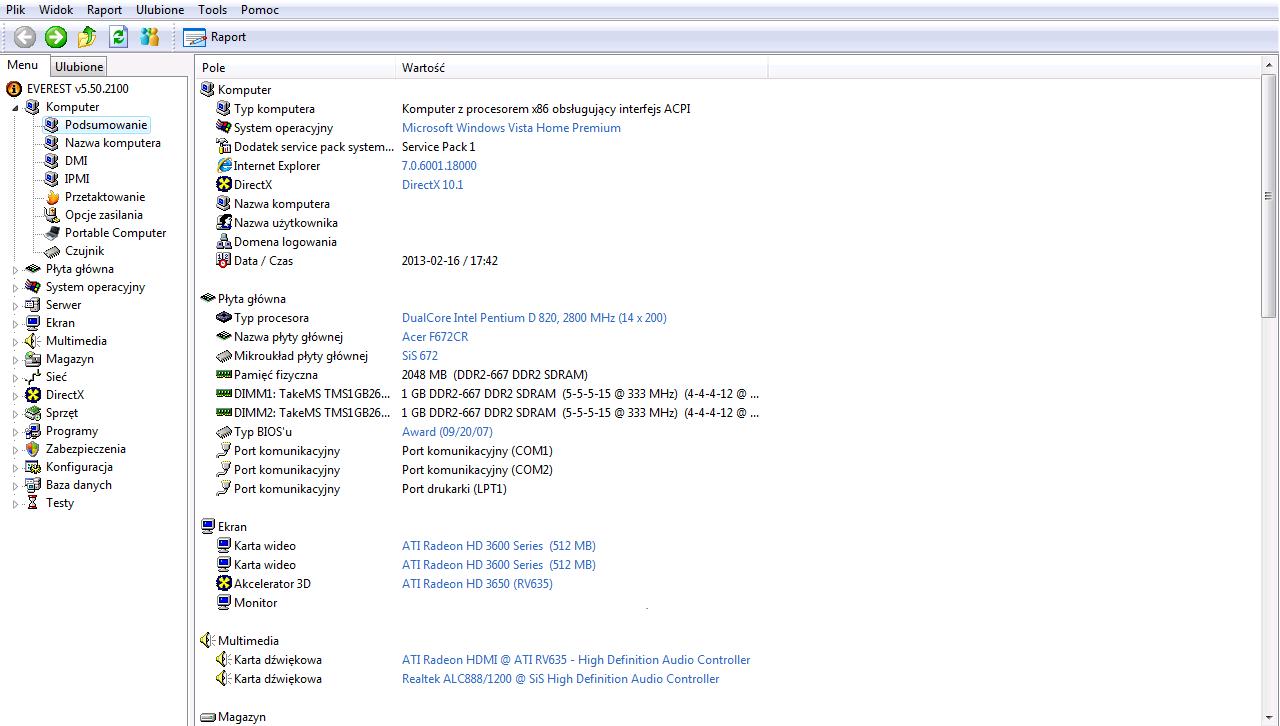Click the DirectX row icon in summary
Image resolution: width=1280 pixels, height=726 pixels.
coord(224,185)
